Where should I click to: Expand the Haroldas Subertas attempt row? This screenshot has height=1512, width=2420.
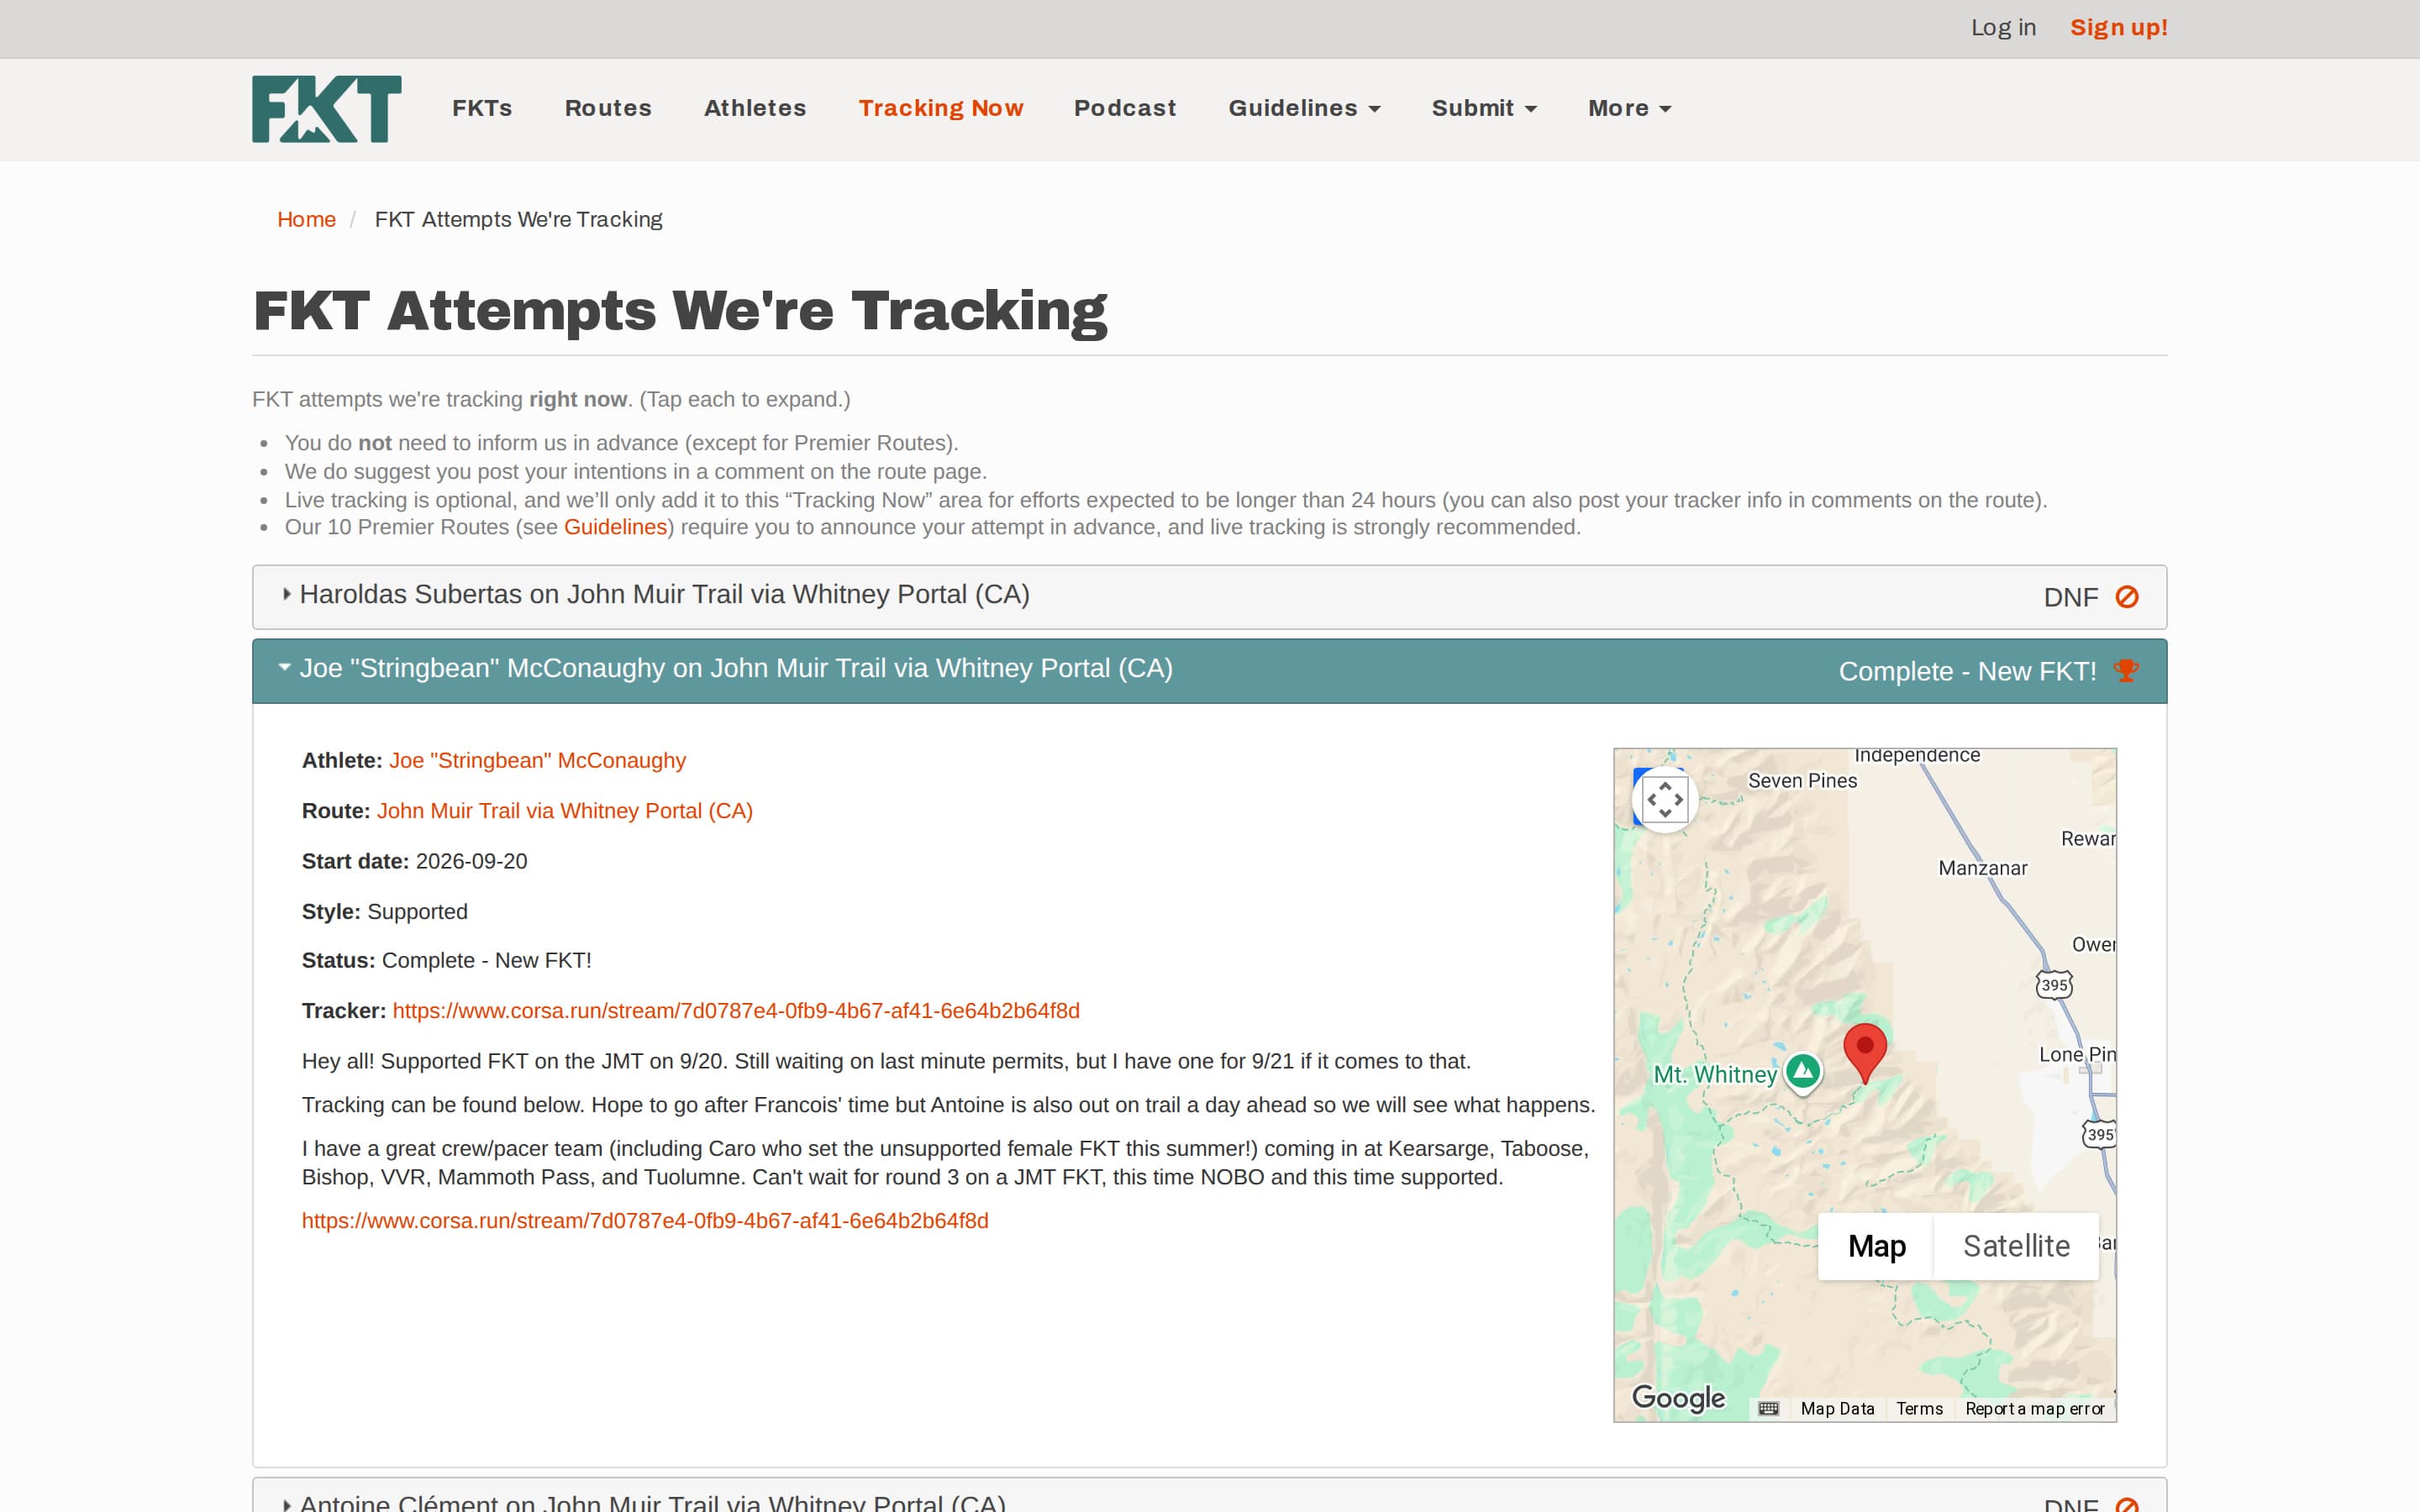pos(1209,597)
